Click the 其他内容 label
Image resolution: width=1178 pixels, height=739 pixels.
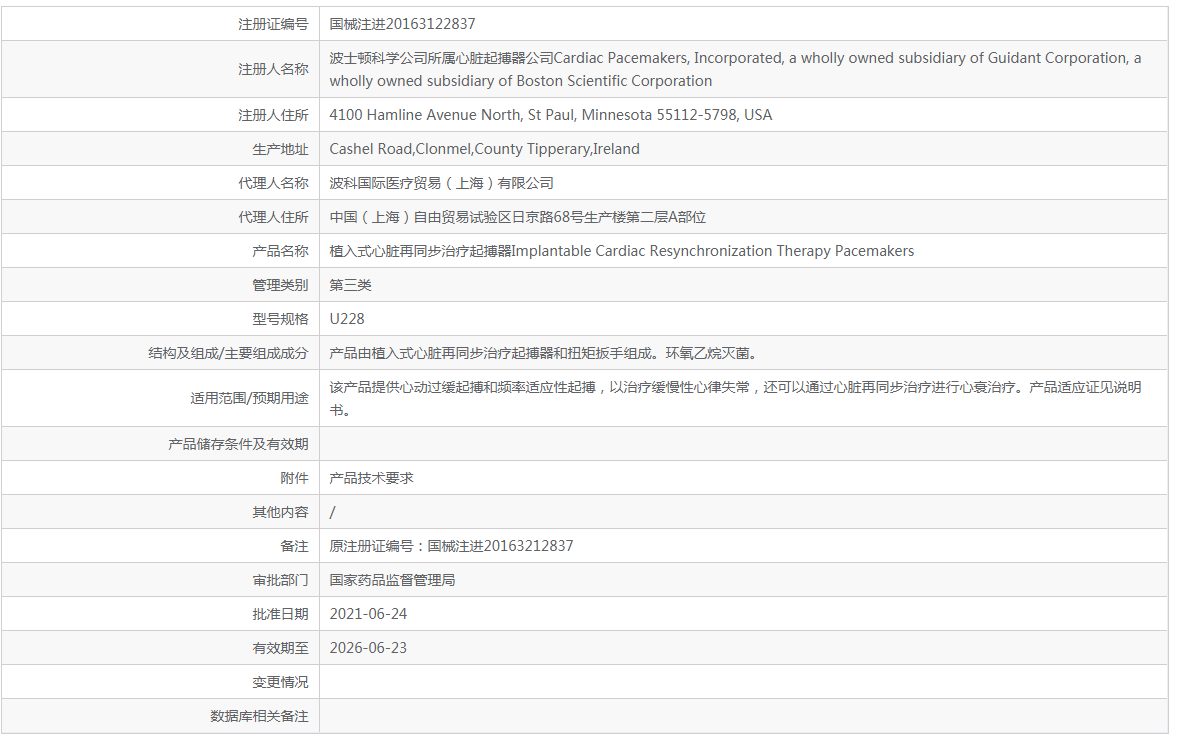279,512
